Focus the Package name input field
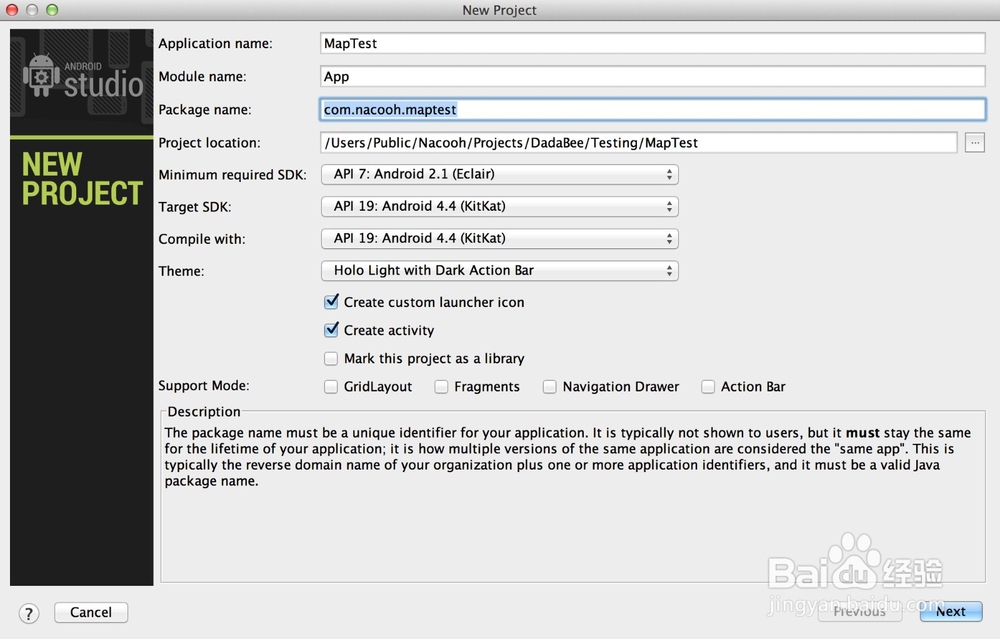This screenshot has height=639, width=1000. click(x=652, y=110)
